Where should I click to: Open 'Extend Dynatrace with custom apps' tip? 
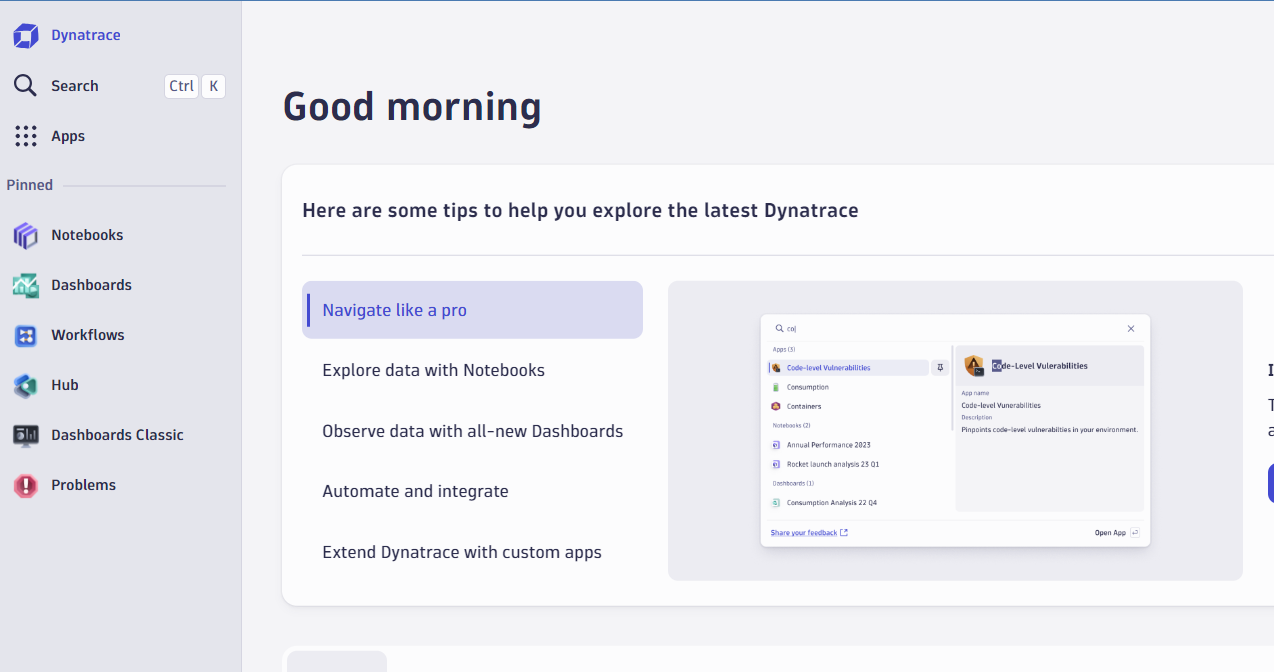[x=461, y=552]
